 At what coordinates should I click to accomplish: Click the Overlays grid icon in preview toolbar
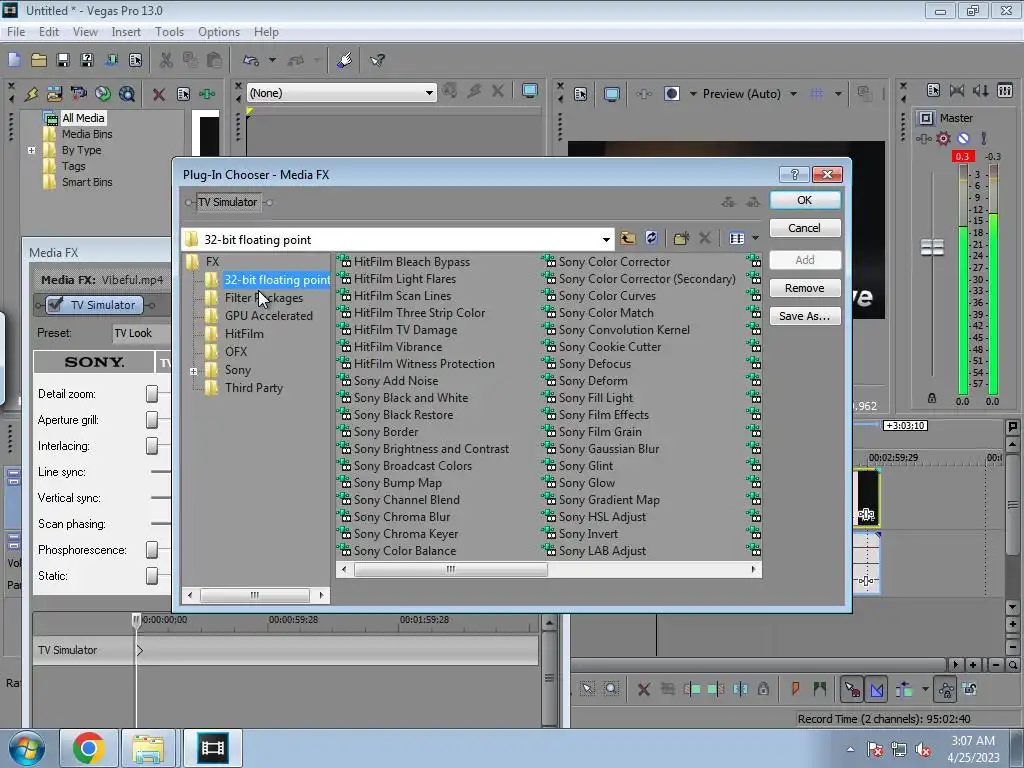point(816,93)
